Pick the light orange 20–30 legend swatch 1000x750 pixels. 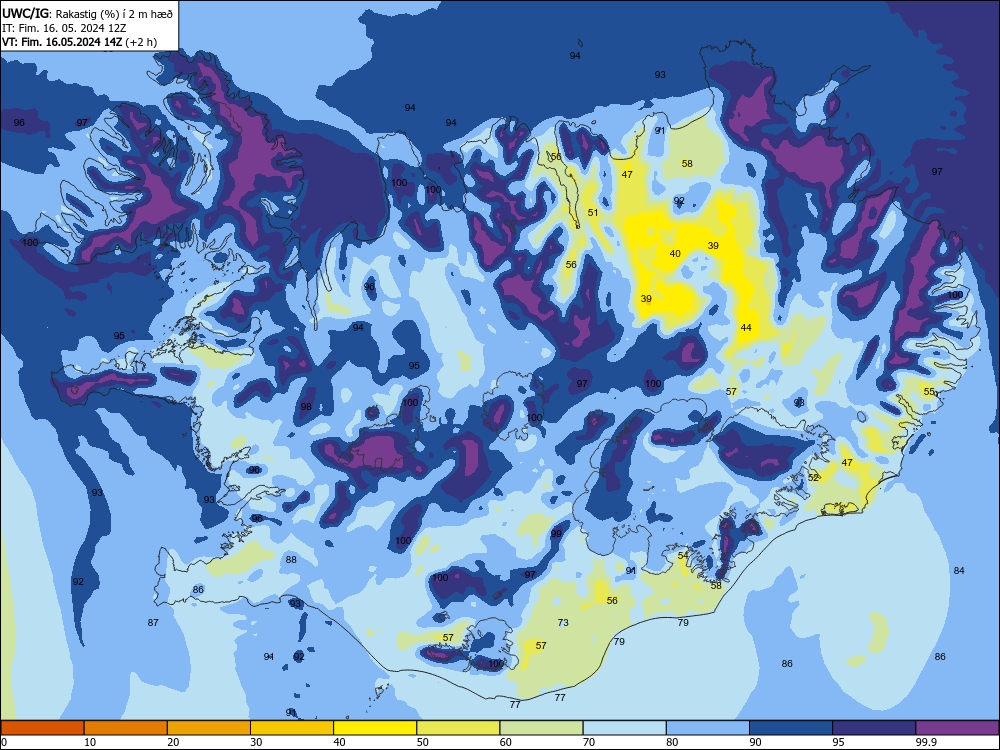(x=209, y=728)
